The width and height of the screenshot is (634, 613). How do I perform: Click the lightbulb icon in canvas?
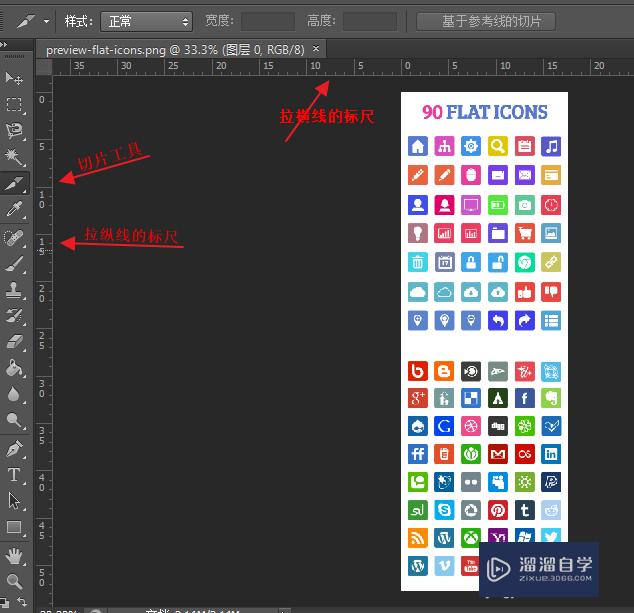click(418, 233)
